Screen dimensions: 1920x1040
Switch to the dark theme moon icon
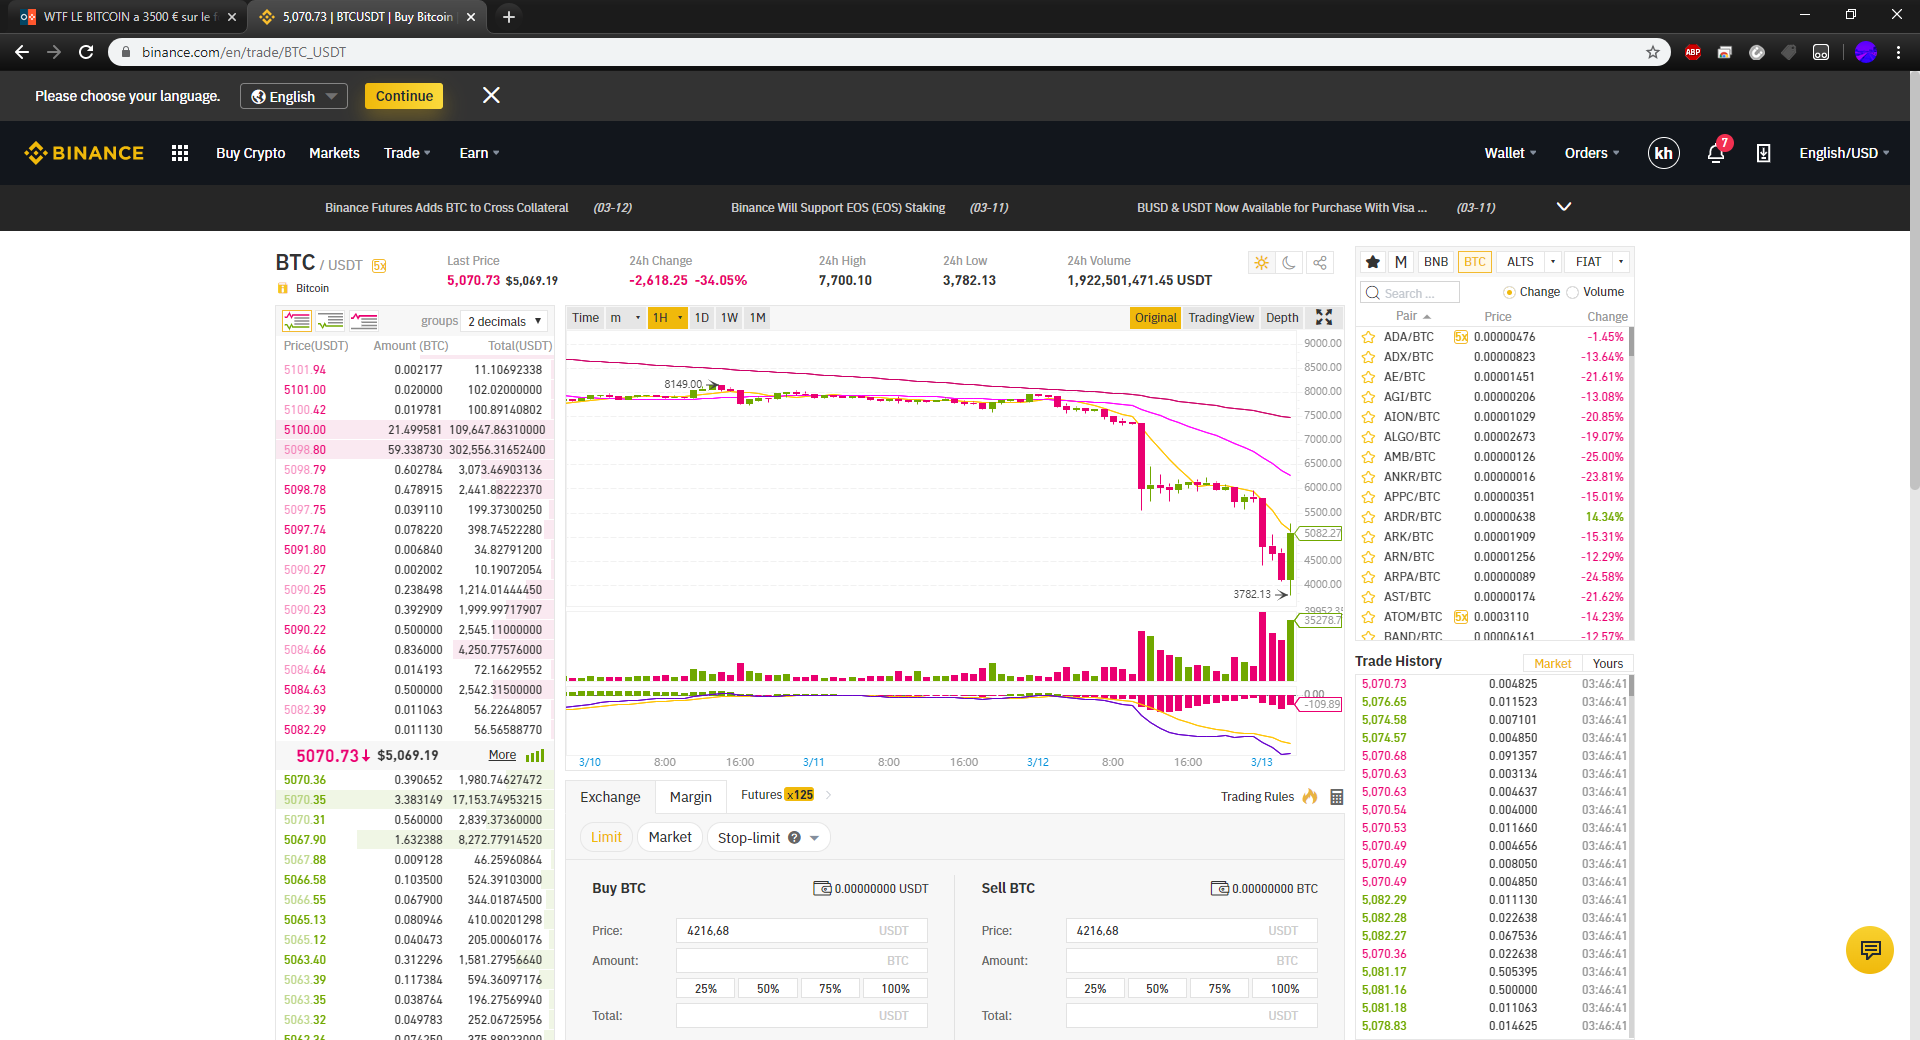tap(1290, 263)
